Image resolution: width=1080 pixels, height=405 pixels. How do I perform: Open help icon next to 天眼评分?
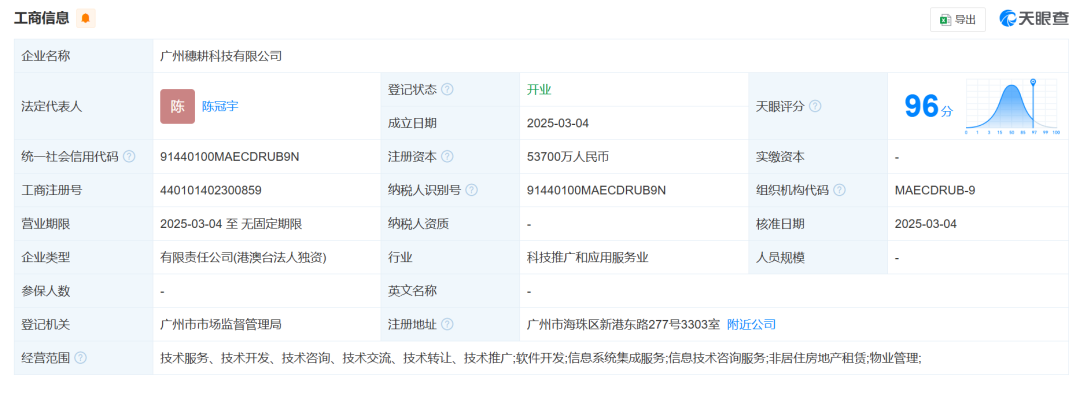pos(815,106)
